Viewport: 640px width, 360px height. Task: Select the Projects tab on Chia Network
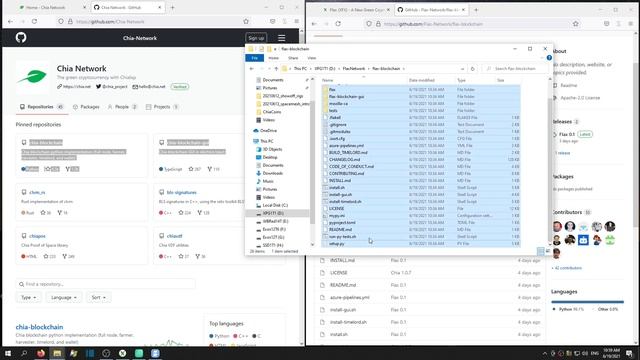pos(162,107)
